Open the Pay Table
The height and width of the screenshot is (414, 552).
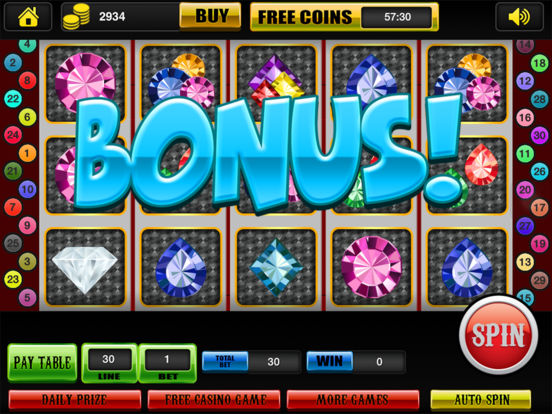click(42, 363)
